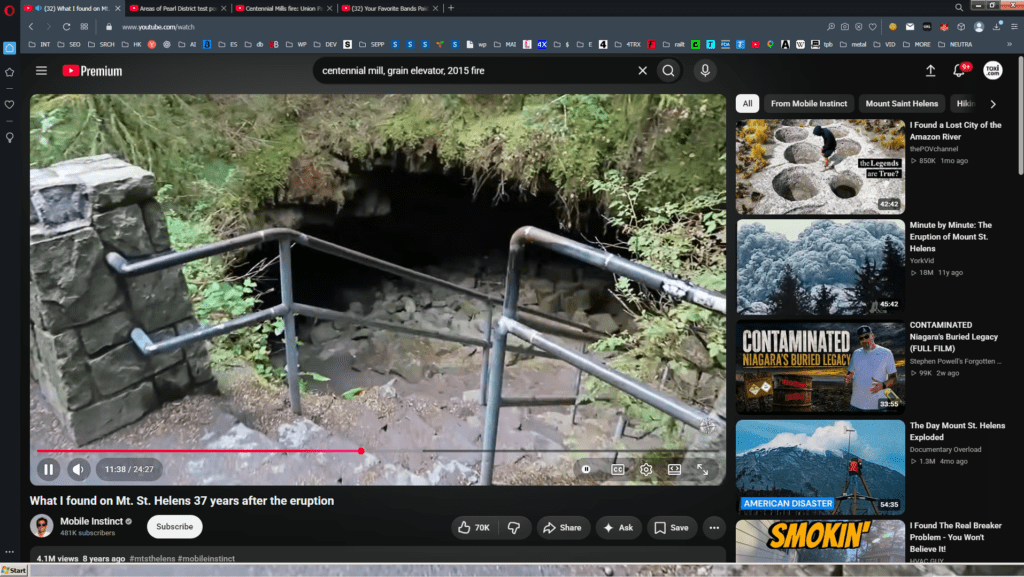Viewport: 1024px width, 577px height.
Task: Open the browser downloads icon
Action: click(997, 27)
